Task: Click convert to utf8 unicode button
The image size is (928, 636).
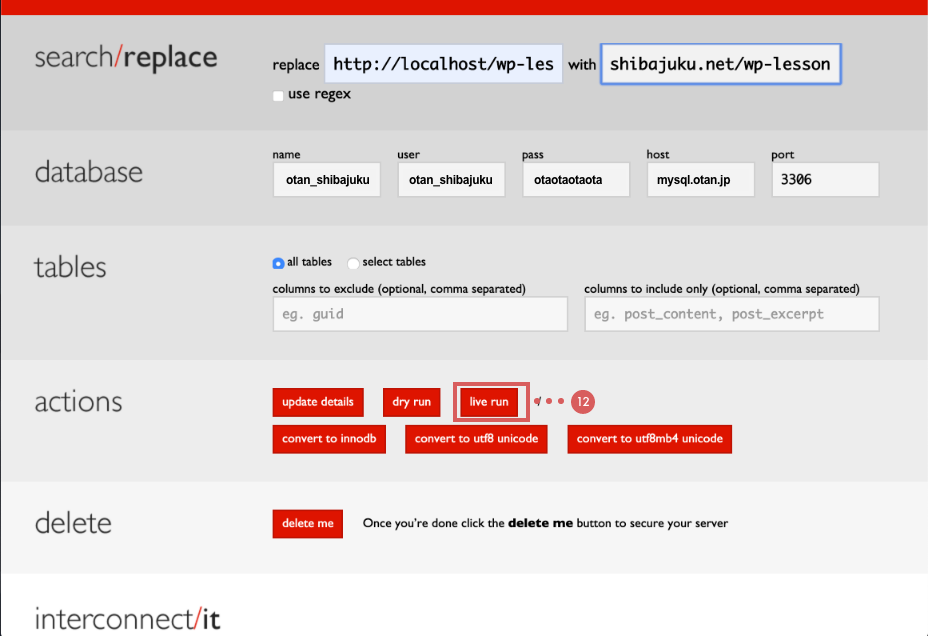Action: point(476,439)
